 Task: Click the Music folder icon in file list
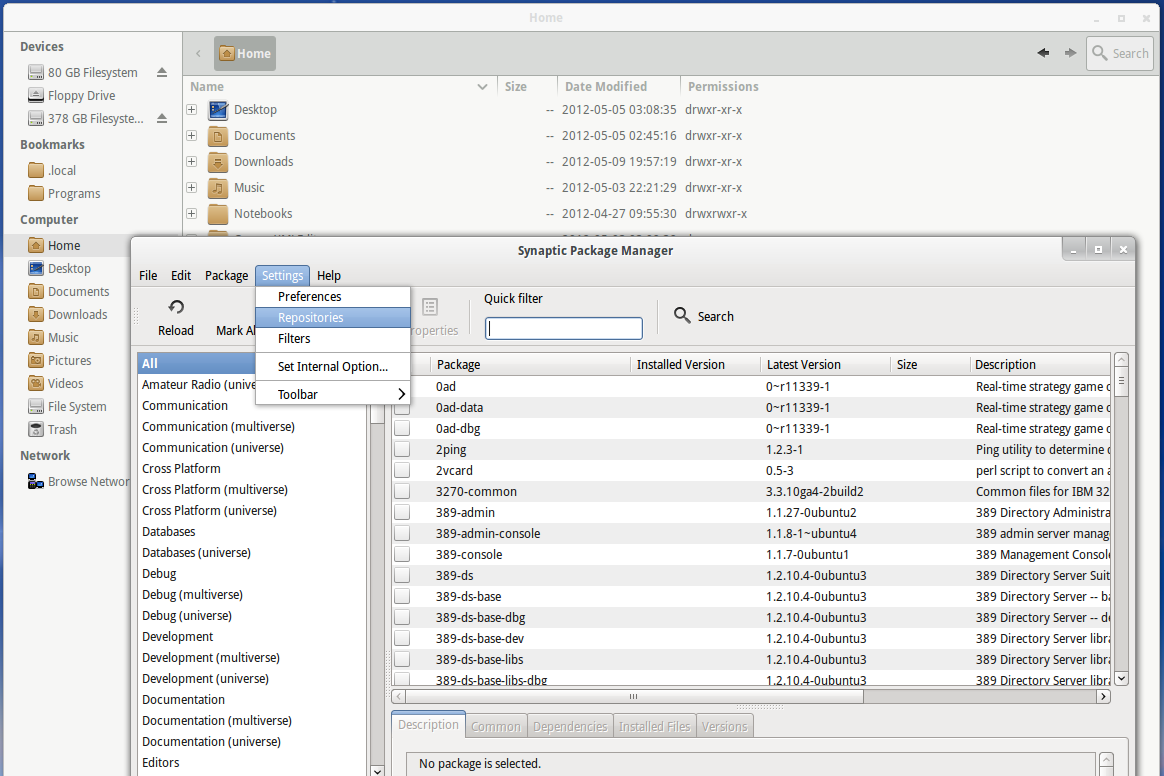tap(218, 188)
